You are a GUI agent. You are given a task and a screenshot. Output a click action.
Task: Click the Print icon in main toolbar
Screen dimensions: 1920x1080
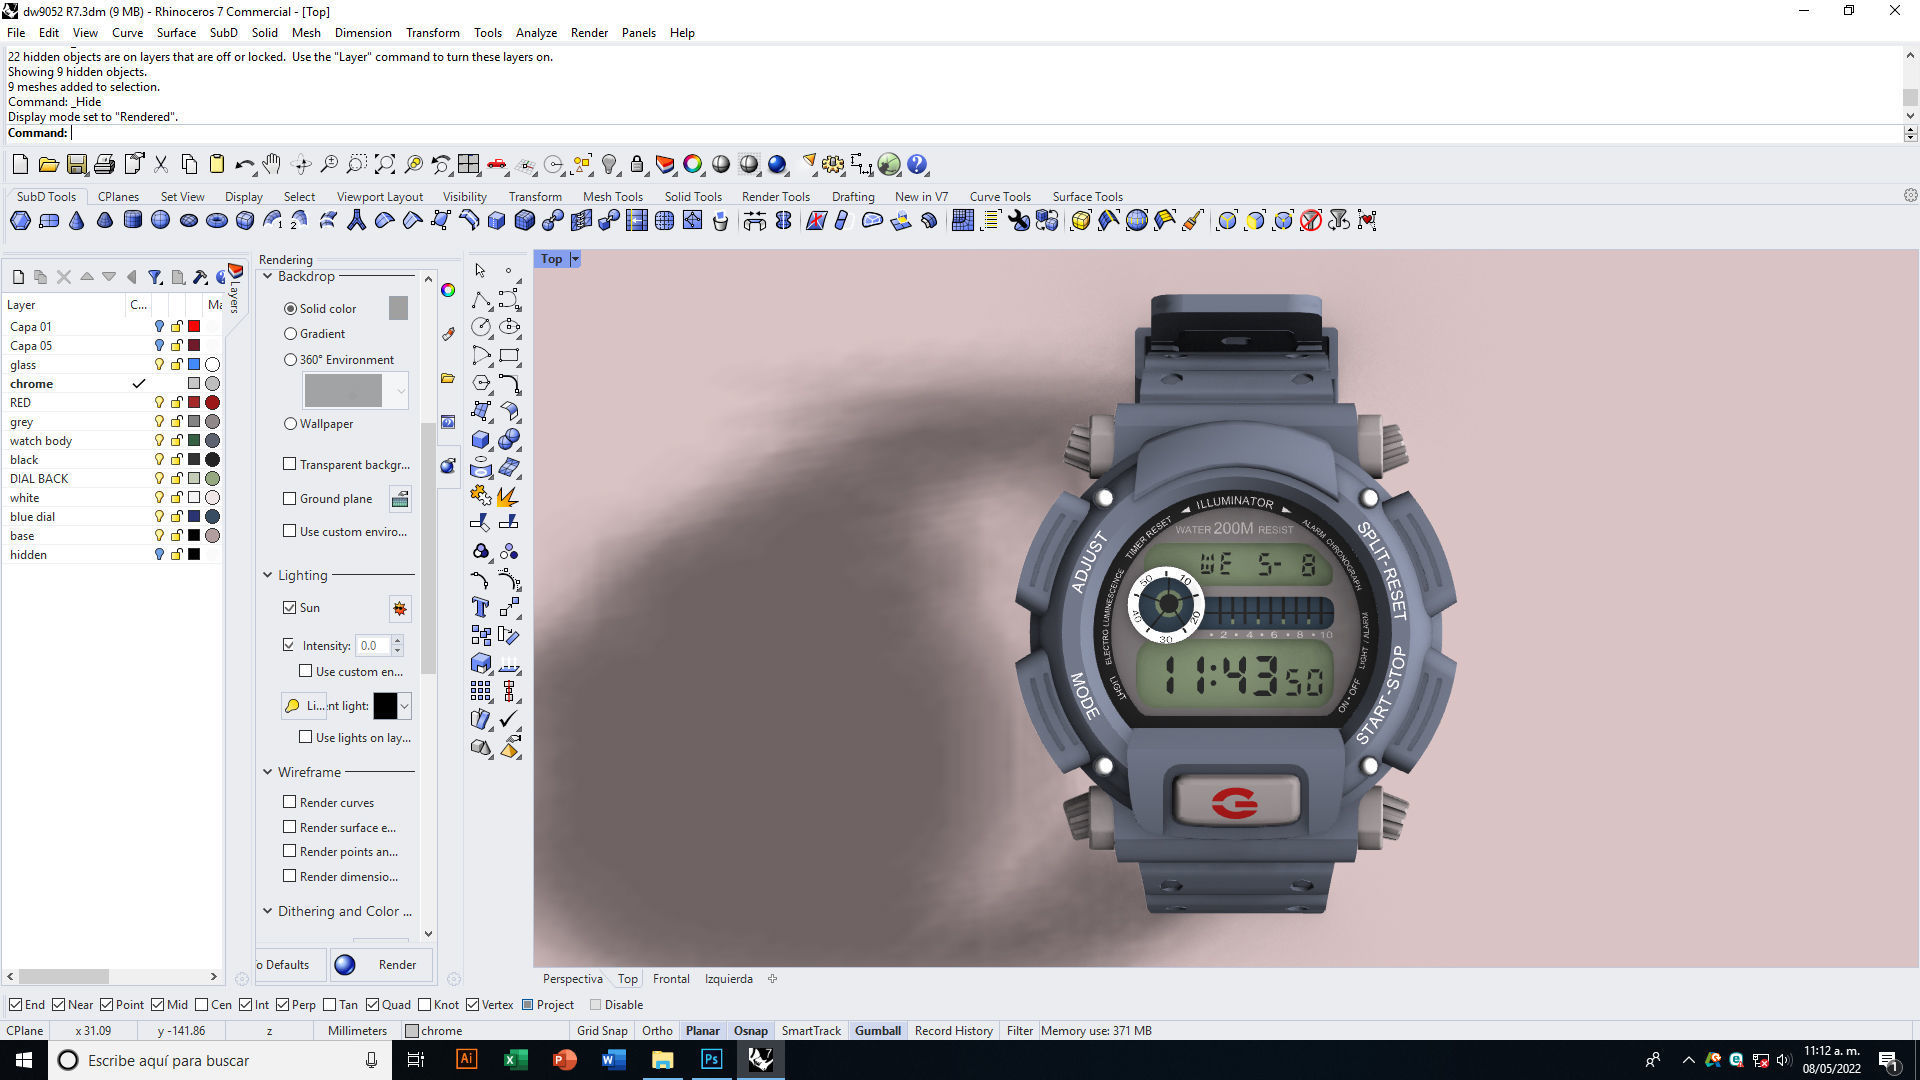point(105,165)
